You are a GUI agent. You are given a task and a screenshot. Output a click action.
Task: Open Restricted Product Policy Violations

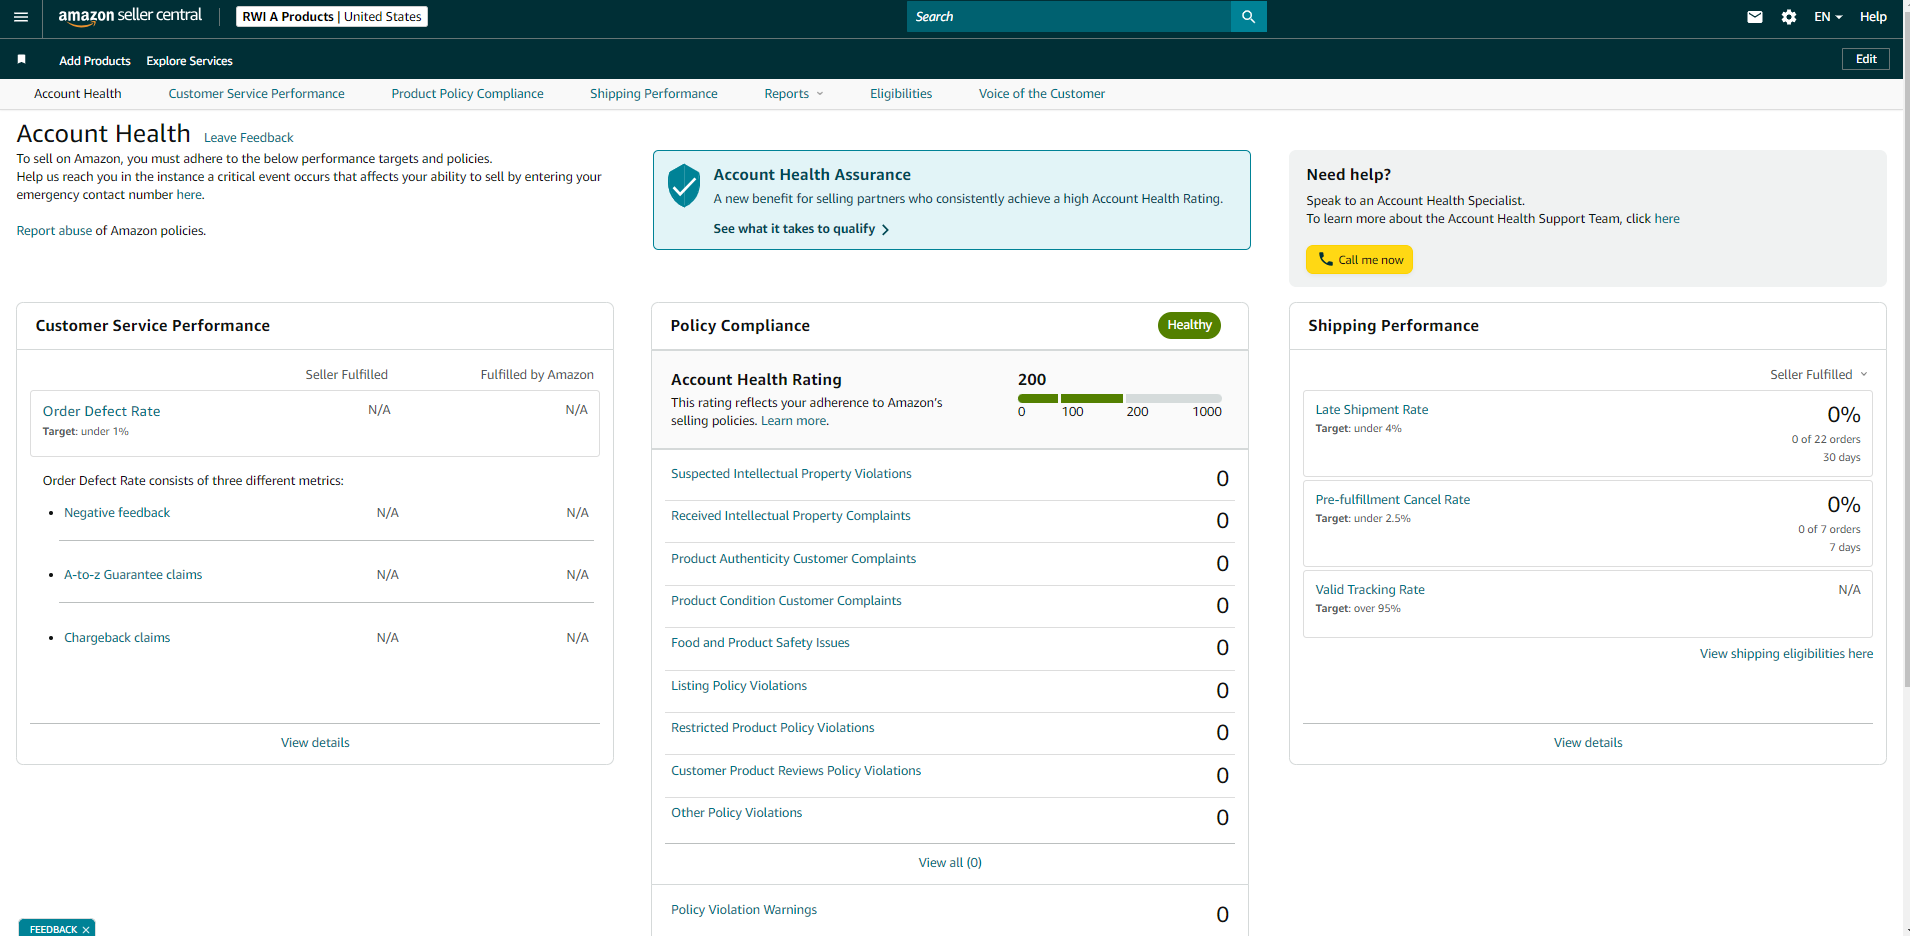click(773, 728)
